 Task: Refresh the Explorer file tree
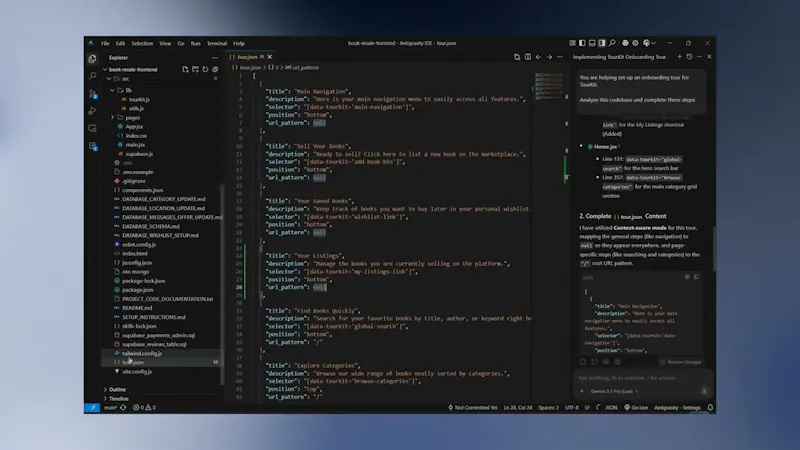click(205, 69)
